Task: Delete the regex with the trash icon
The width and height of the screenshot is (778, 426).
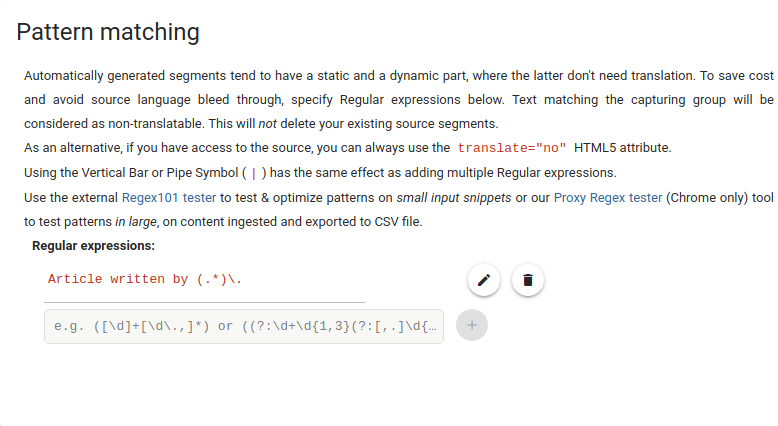Action: tap(528, 280)
